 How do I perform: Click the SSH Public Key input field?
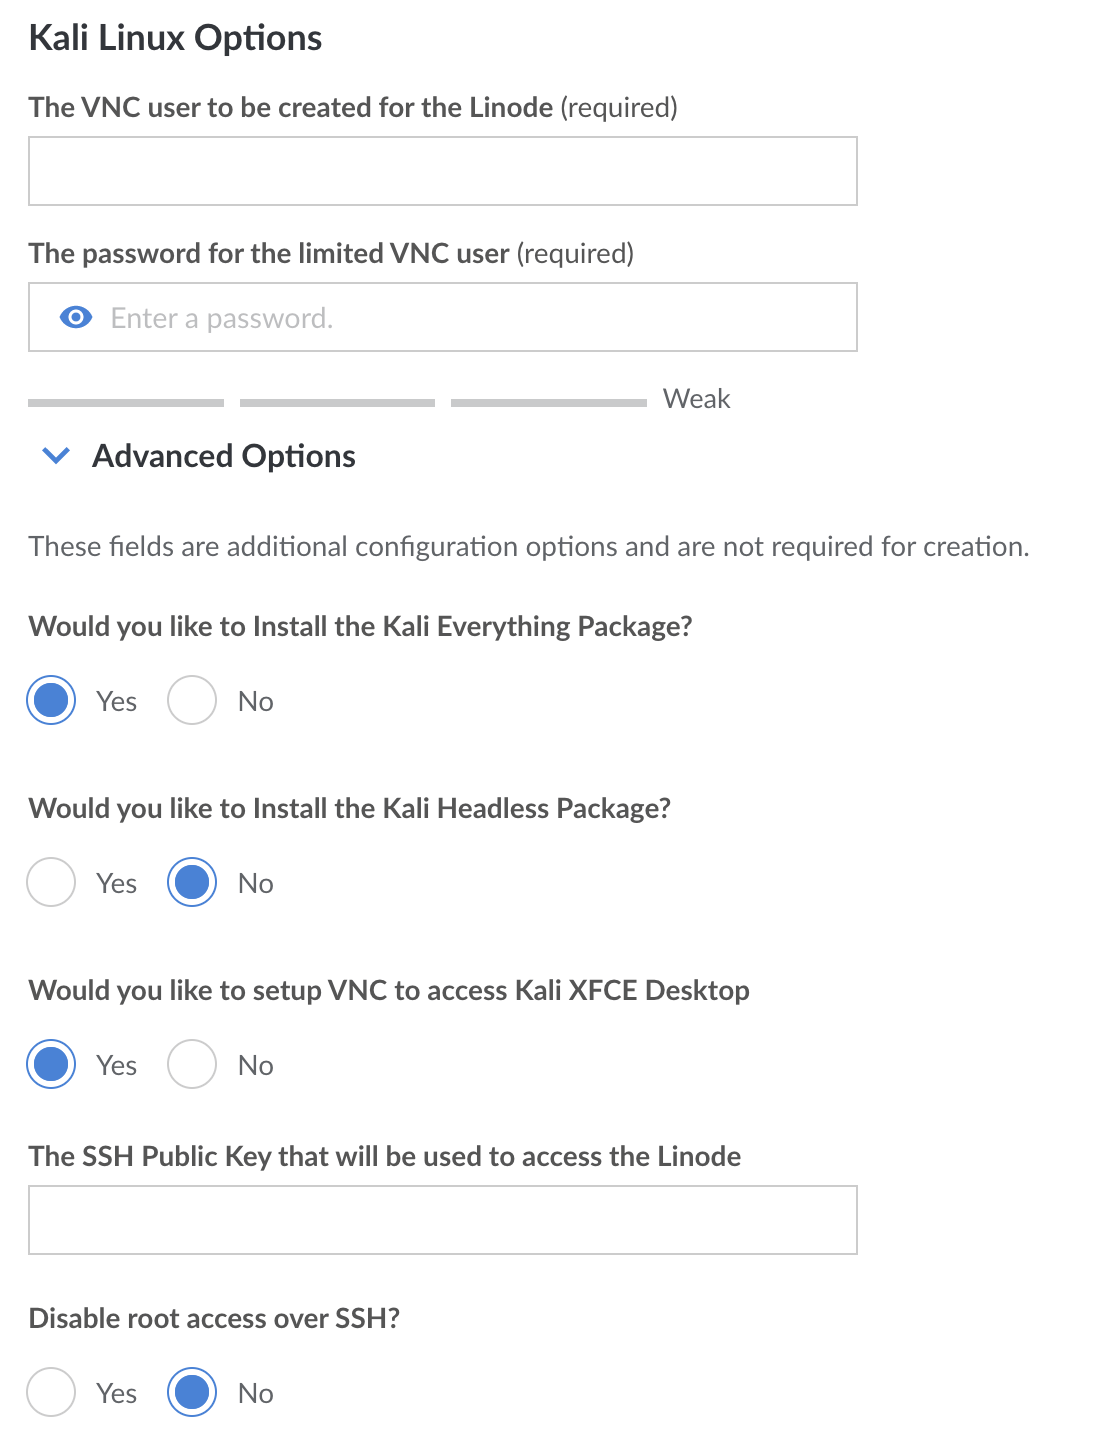pos(442,1220)
